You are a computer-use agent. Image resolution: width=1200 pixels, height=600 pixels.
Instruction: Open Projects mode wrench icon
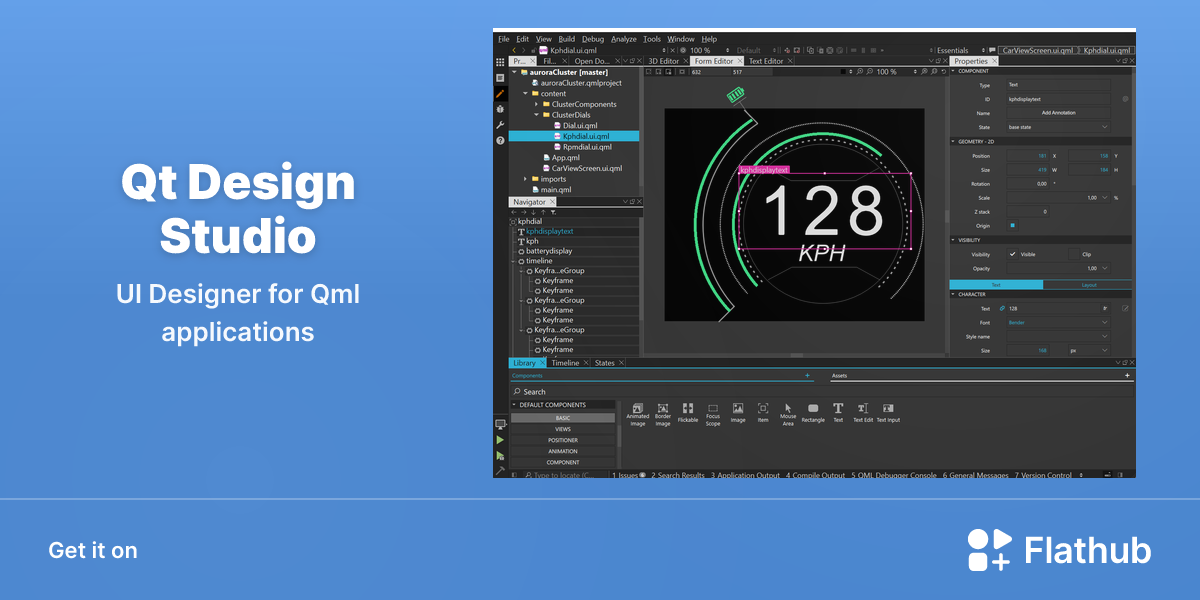pos(500,125)
